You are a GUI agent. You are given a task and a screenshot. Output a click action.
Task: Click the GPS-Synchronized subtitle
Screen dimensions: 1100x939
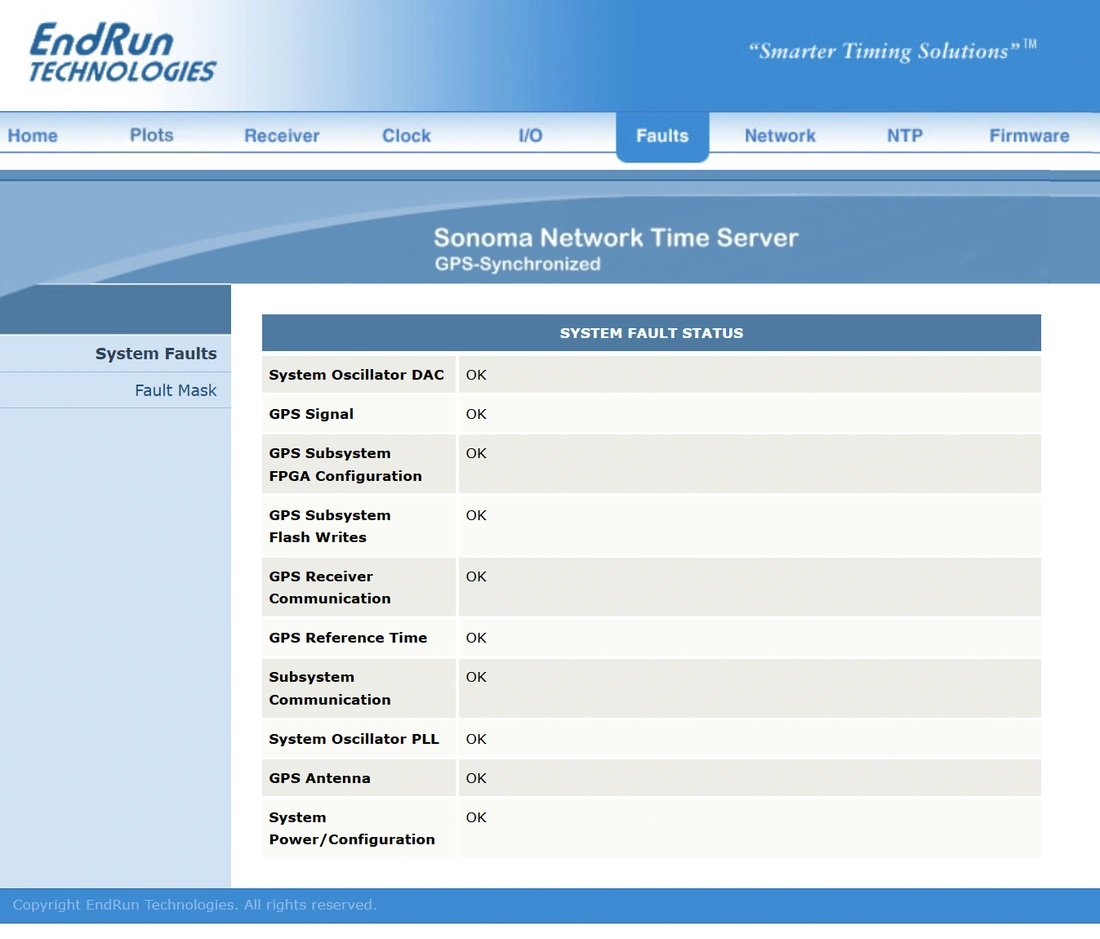[518, 264]
